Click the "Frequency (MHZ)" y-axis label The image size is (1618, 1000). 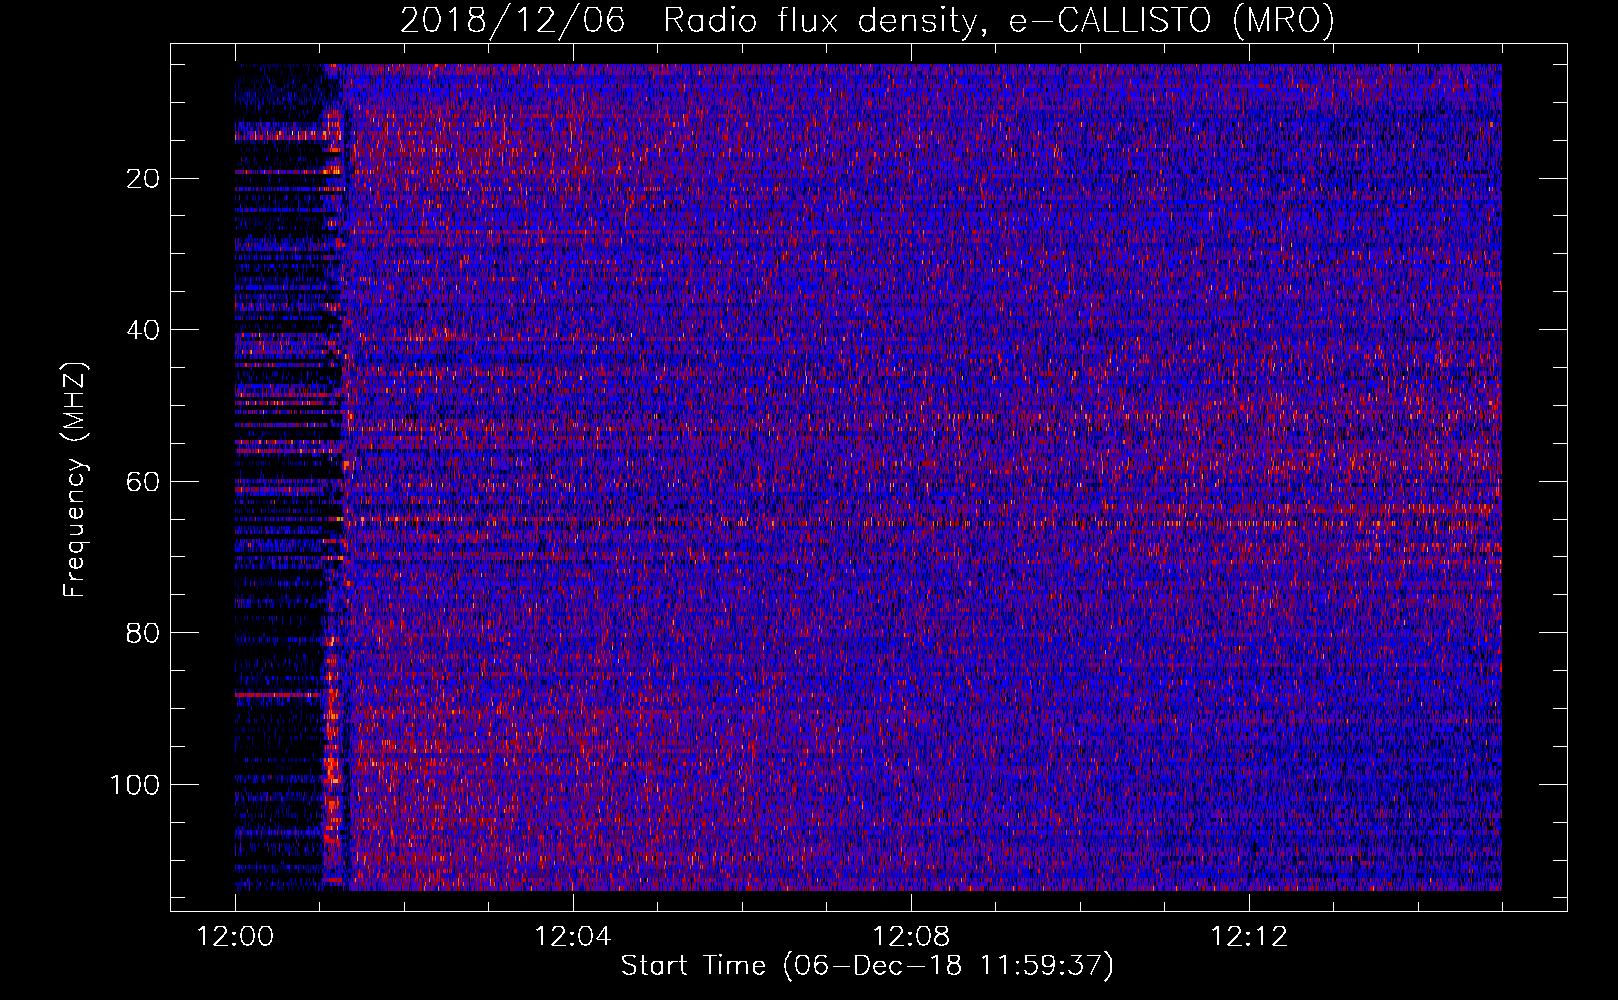75,480
